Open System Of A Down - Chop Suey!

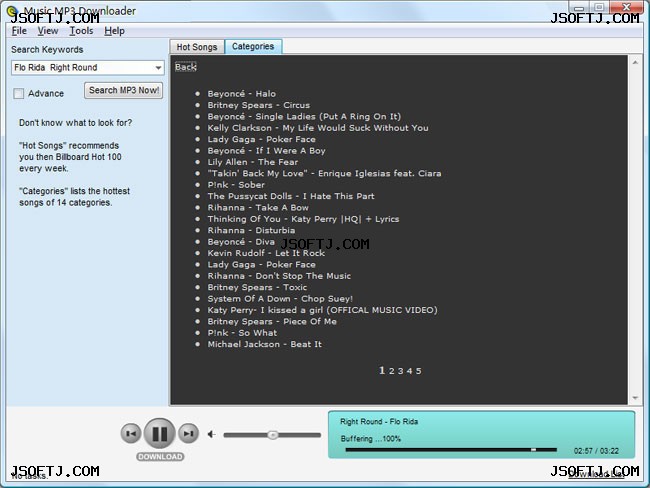[x=280, y=299]
